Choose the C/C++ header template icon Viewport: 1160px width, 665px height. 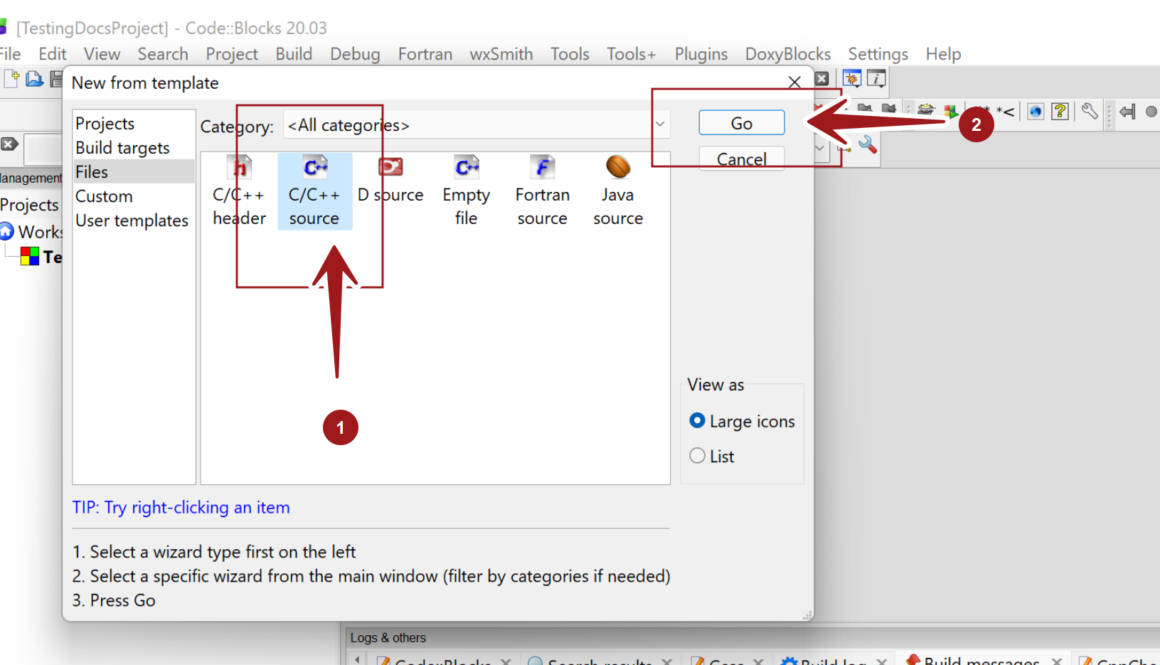click(x=239, y=191)
